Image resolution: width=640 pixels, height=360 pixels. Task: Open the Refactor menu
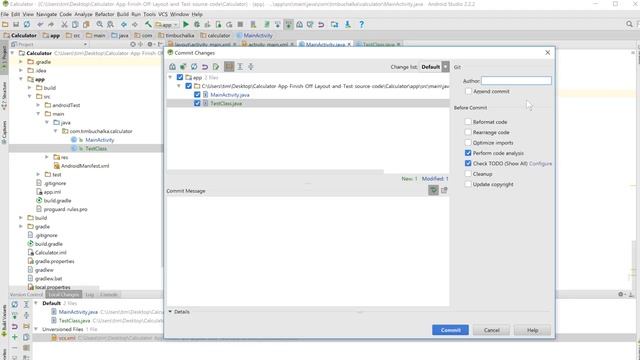coord(104,14)
